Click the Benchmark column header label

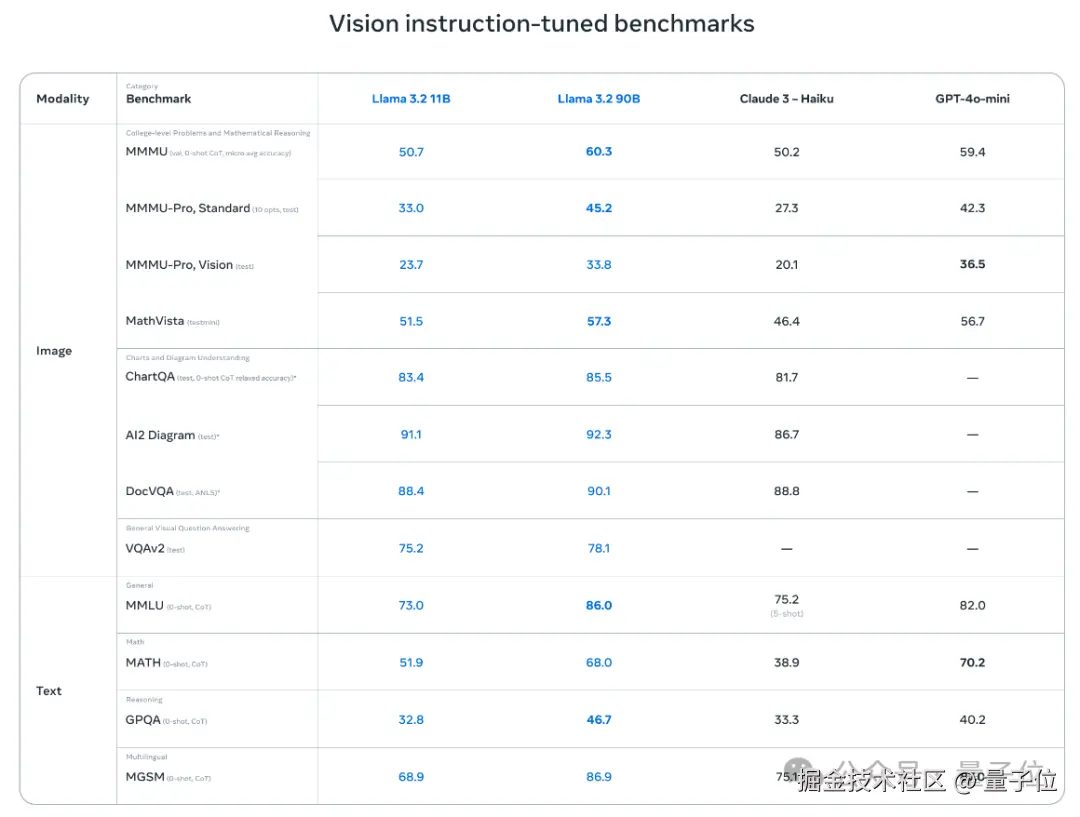pyautogui.click(x=158, y=99)
